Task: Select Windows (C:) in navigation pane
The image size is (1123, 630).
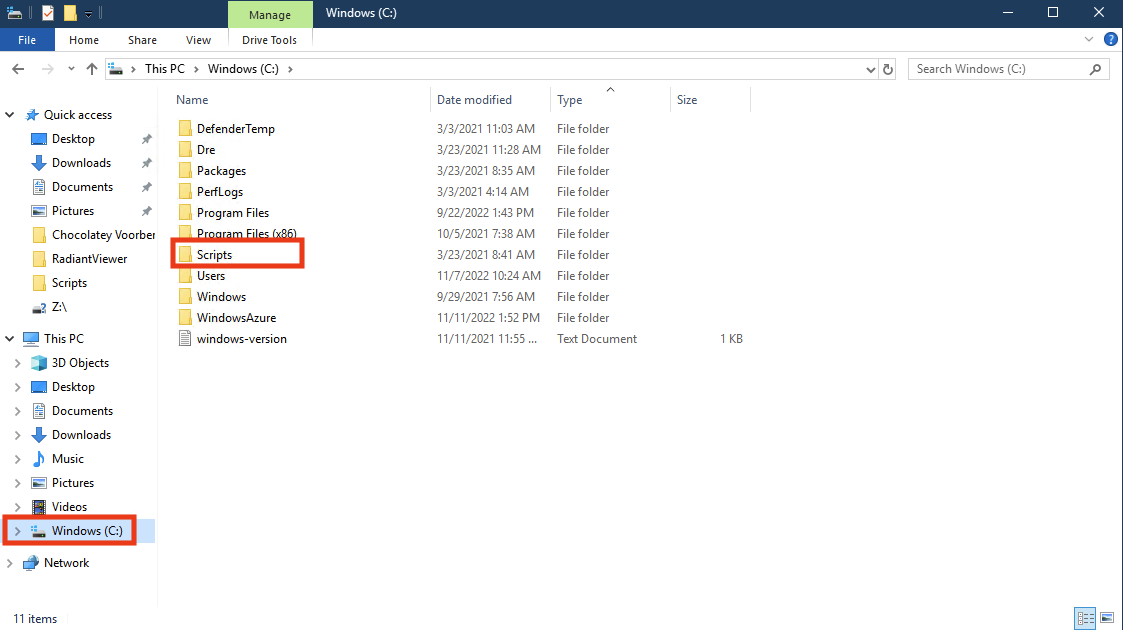Action: (x=87, y=530)
